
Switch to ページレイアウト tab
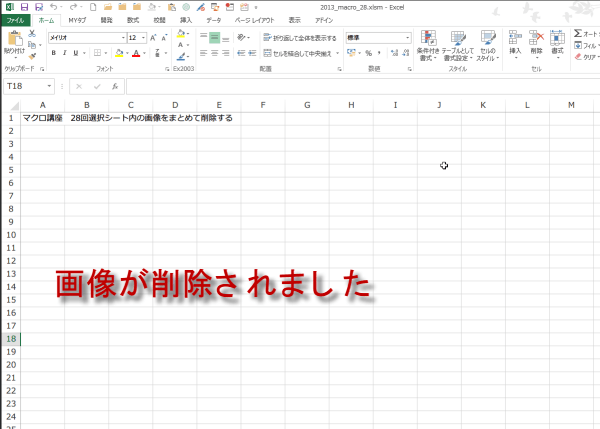(254, 20)
